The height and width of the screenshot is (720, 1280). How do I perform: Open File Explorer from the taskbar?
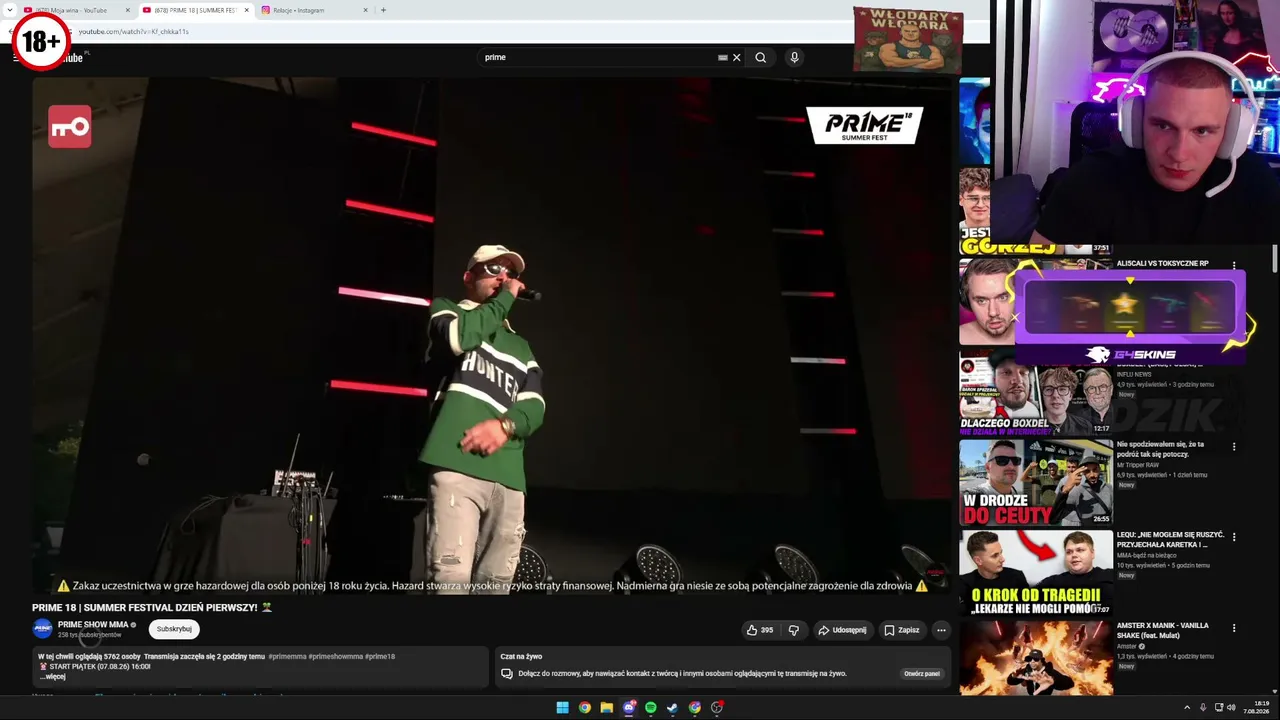[607, 708]
